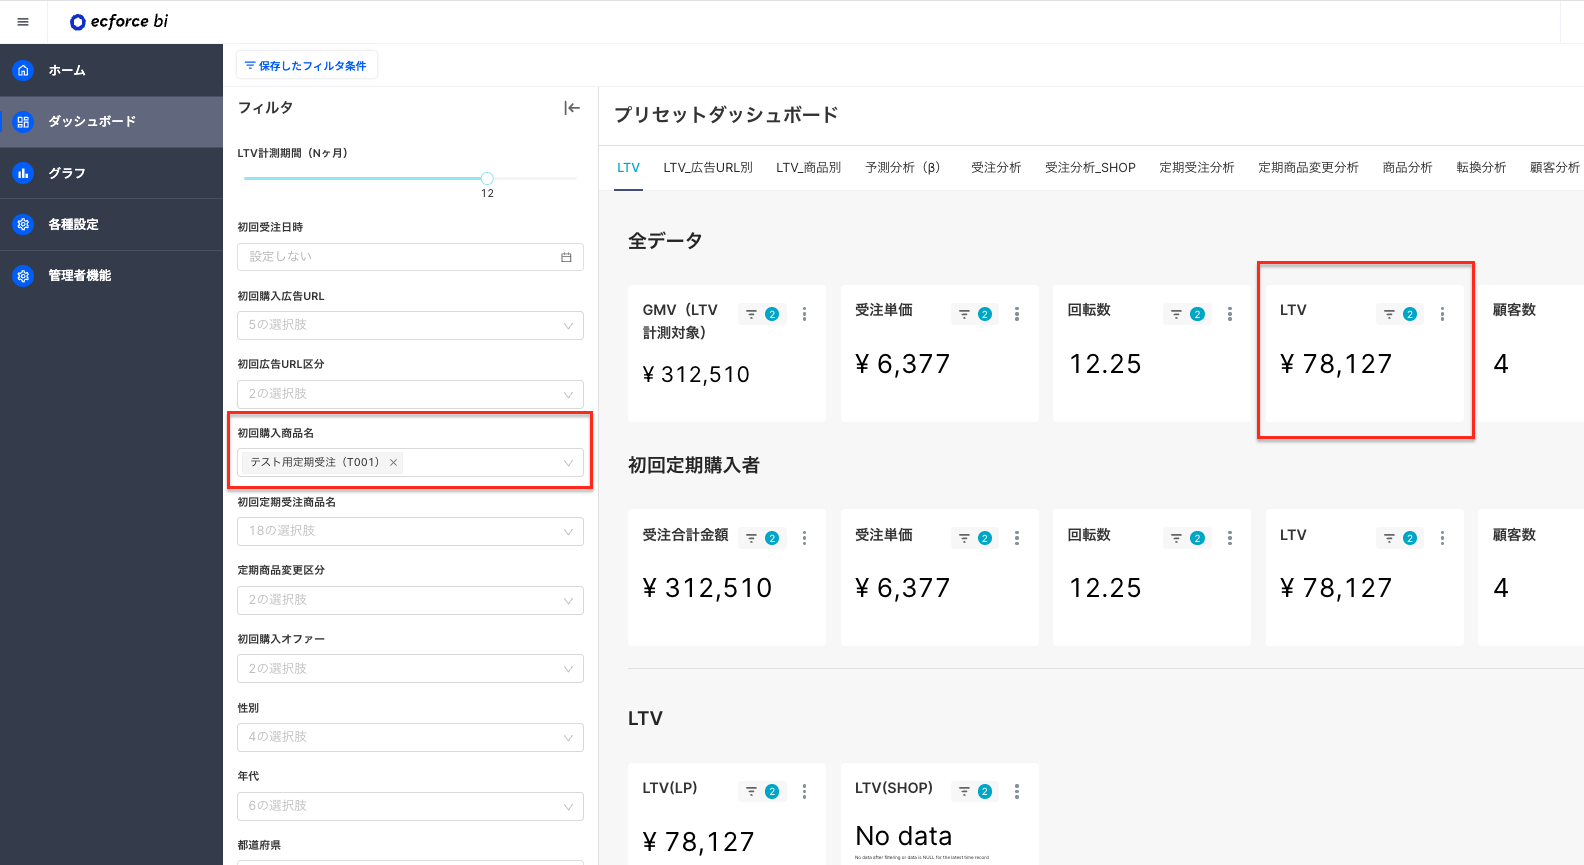Open more options on LTV(LP) card

click(x=804, y=791)
